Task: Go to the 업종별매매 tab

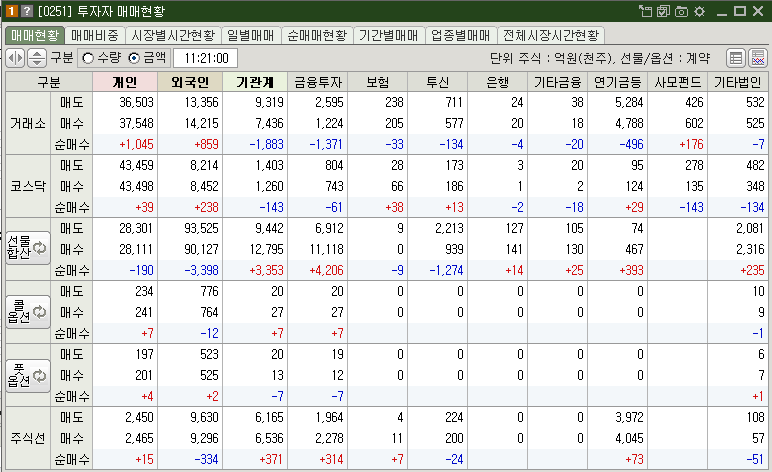Action: (461, 35)
